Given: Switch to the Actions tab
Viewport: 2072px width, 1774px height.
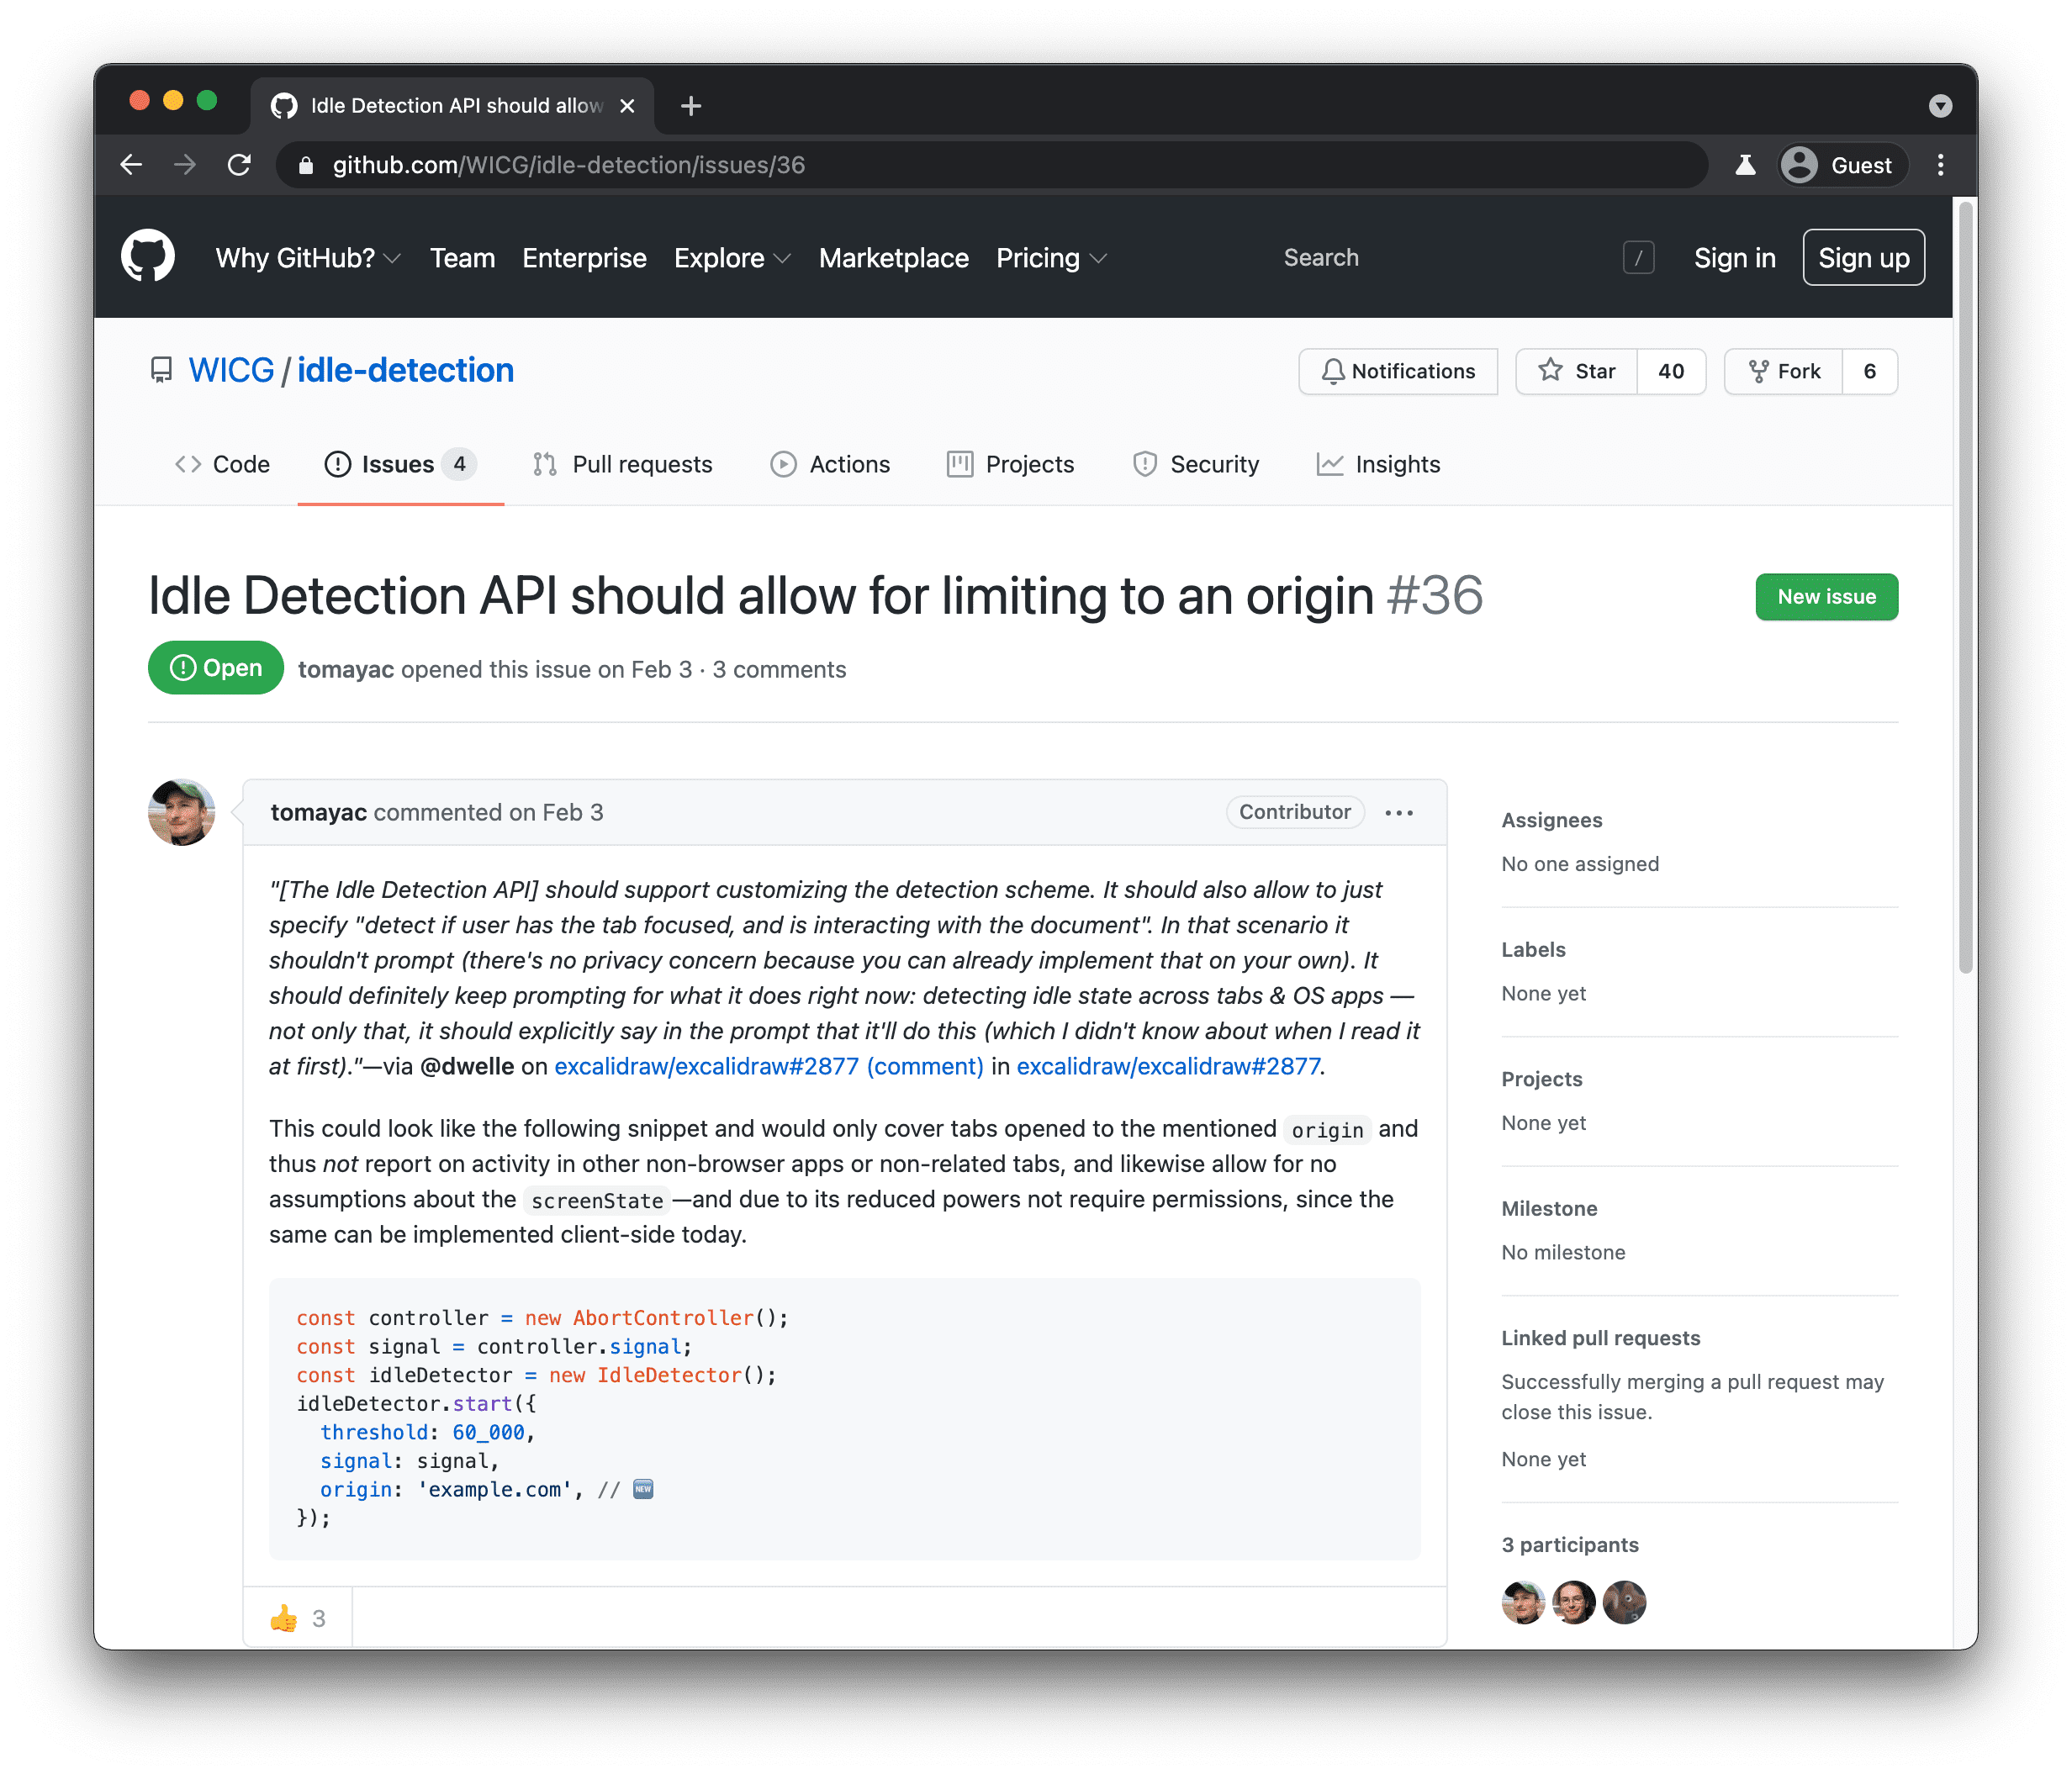Looking at the screenshot, I should (x=848, y=465).
